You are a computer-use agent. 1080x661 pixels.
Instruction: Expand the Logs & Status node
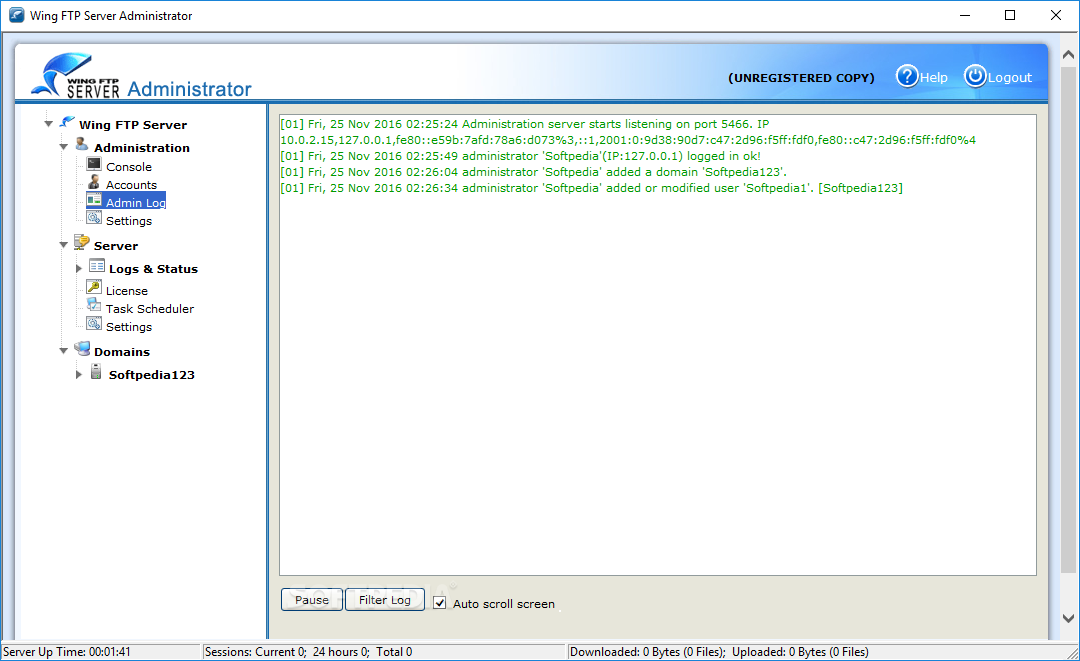coord(79,269)
